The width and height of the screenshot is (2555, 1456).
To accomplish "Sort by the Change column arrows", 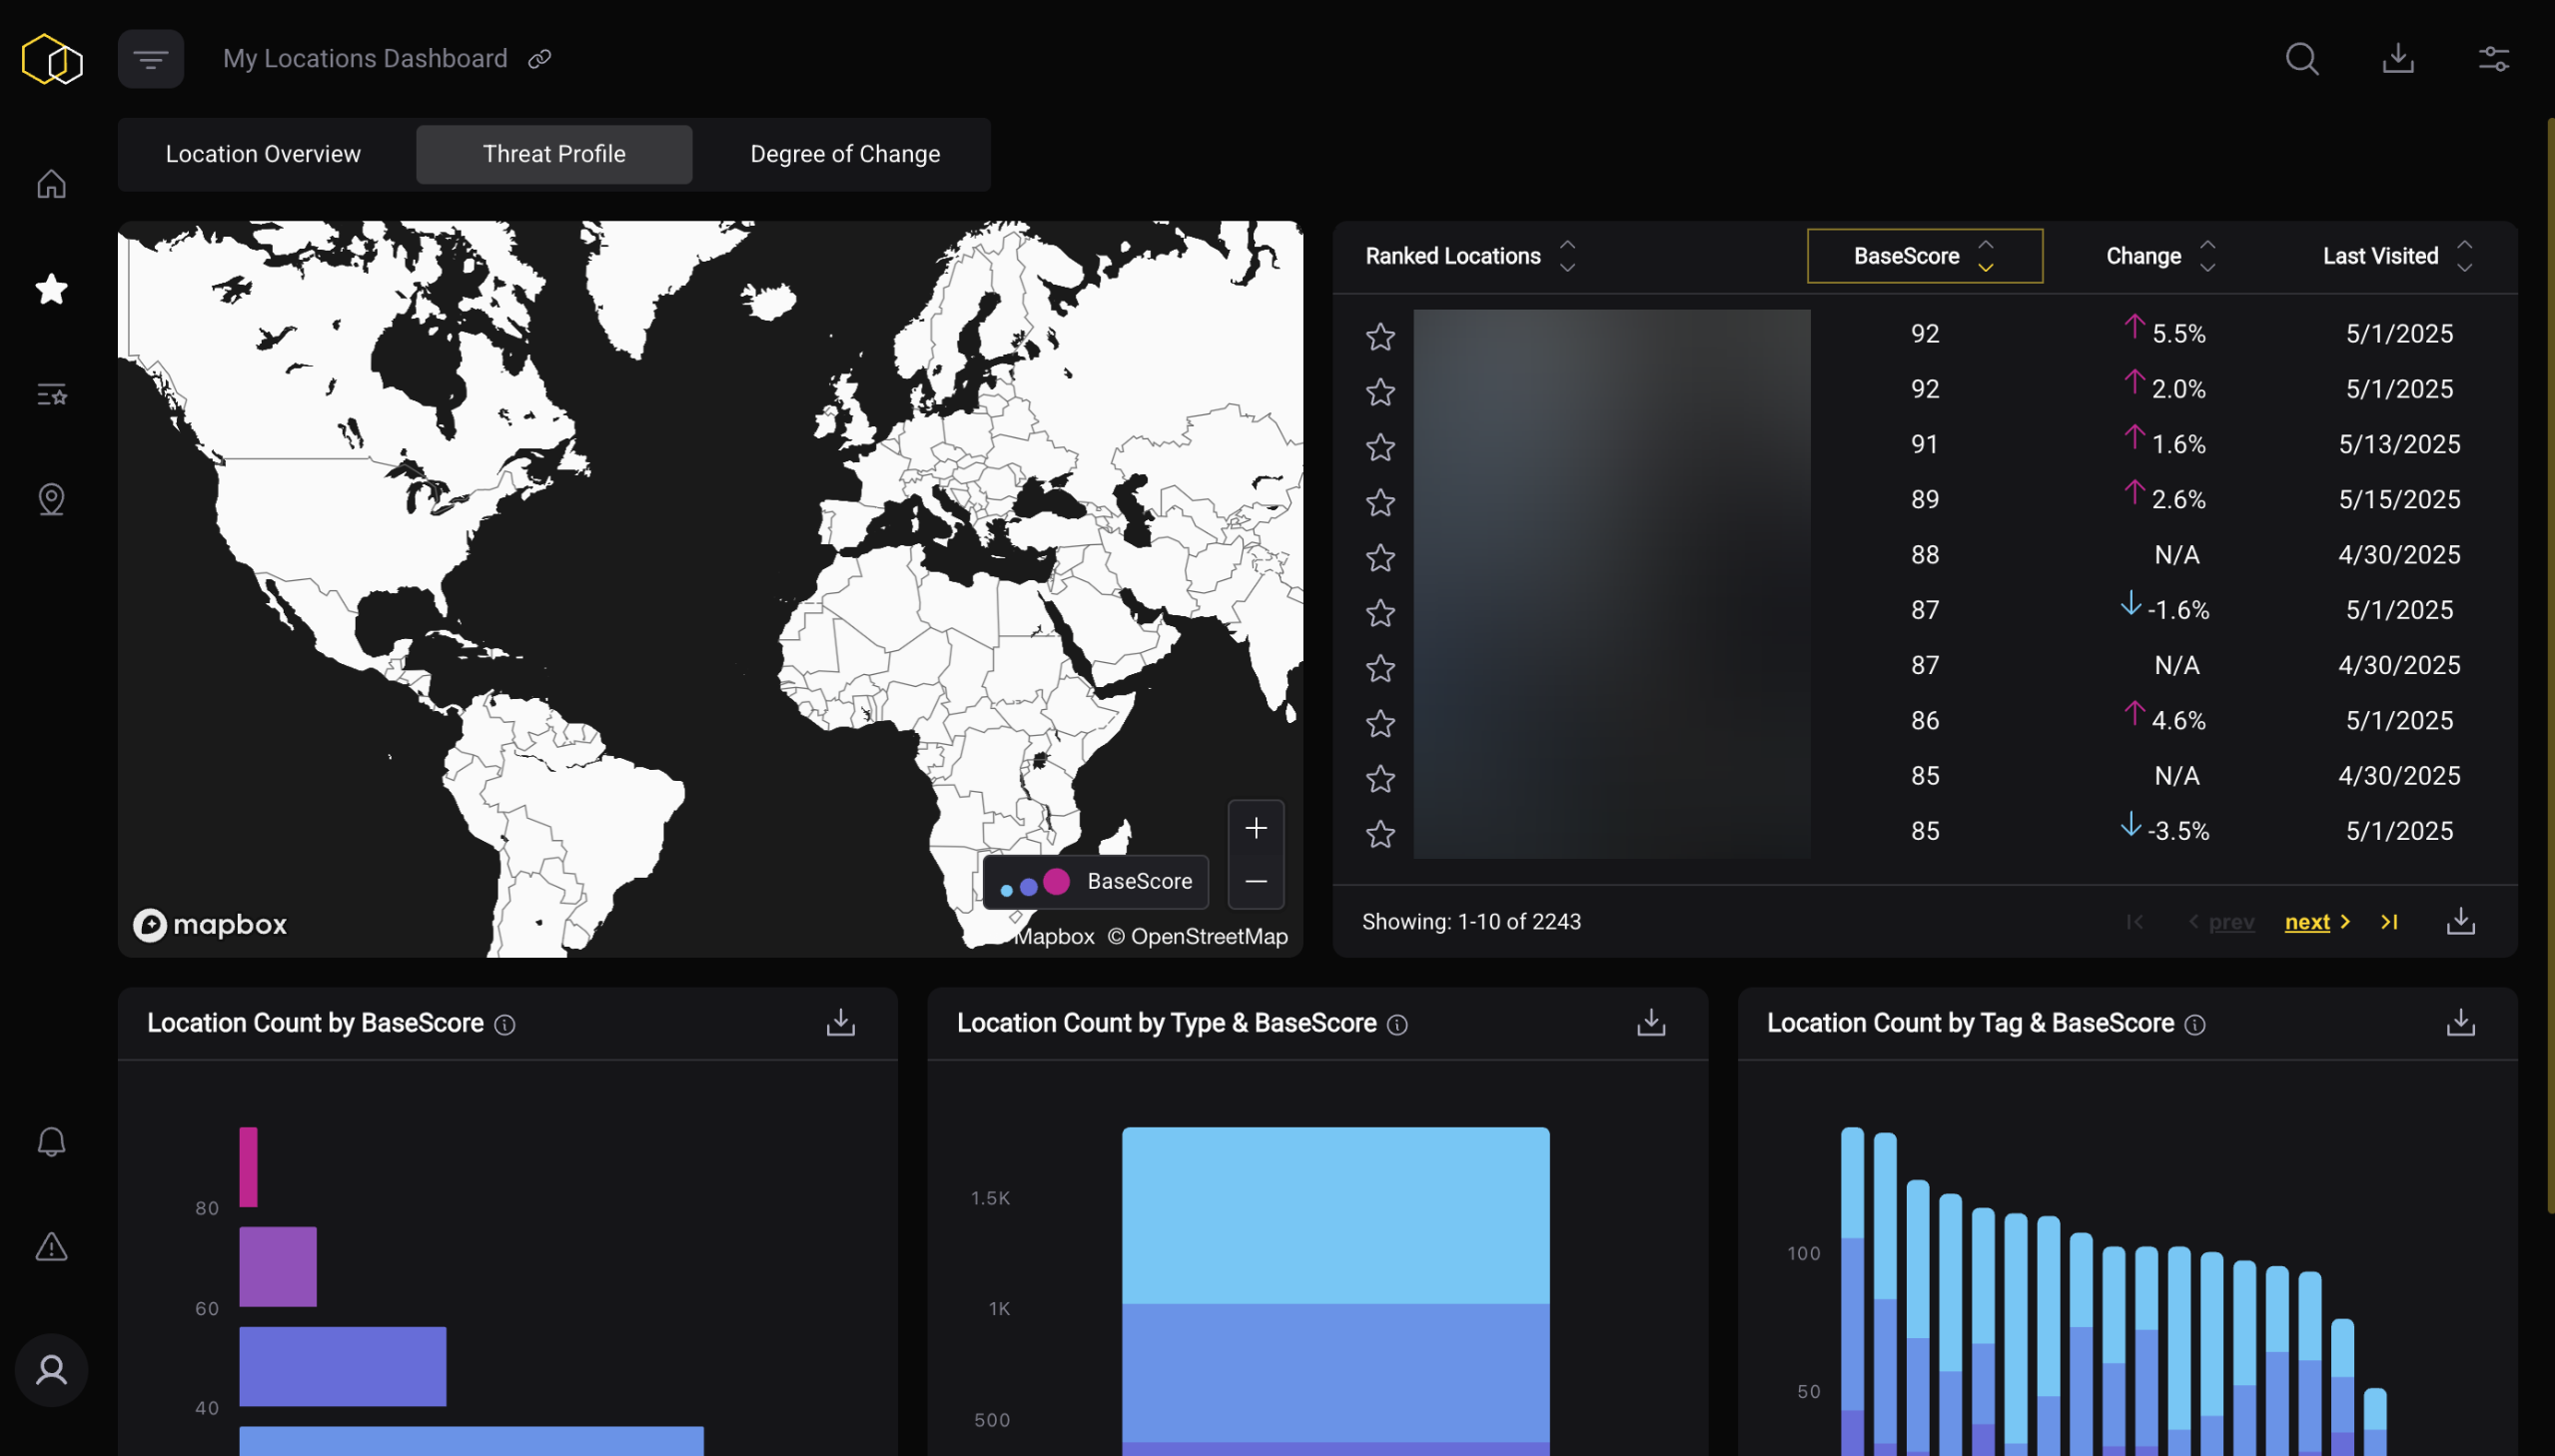I will [x=2207, y=256].
